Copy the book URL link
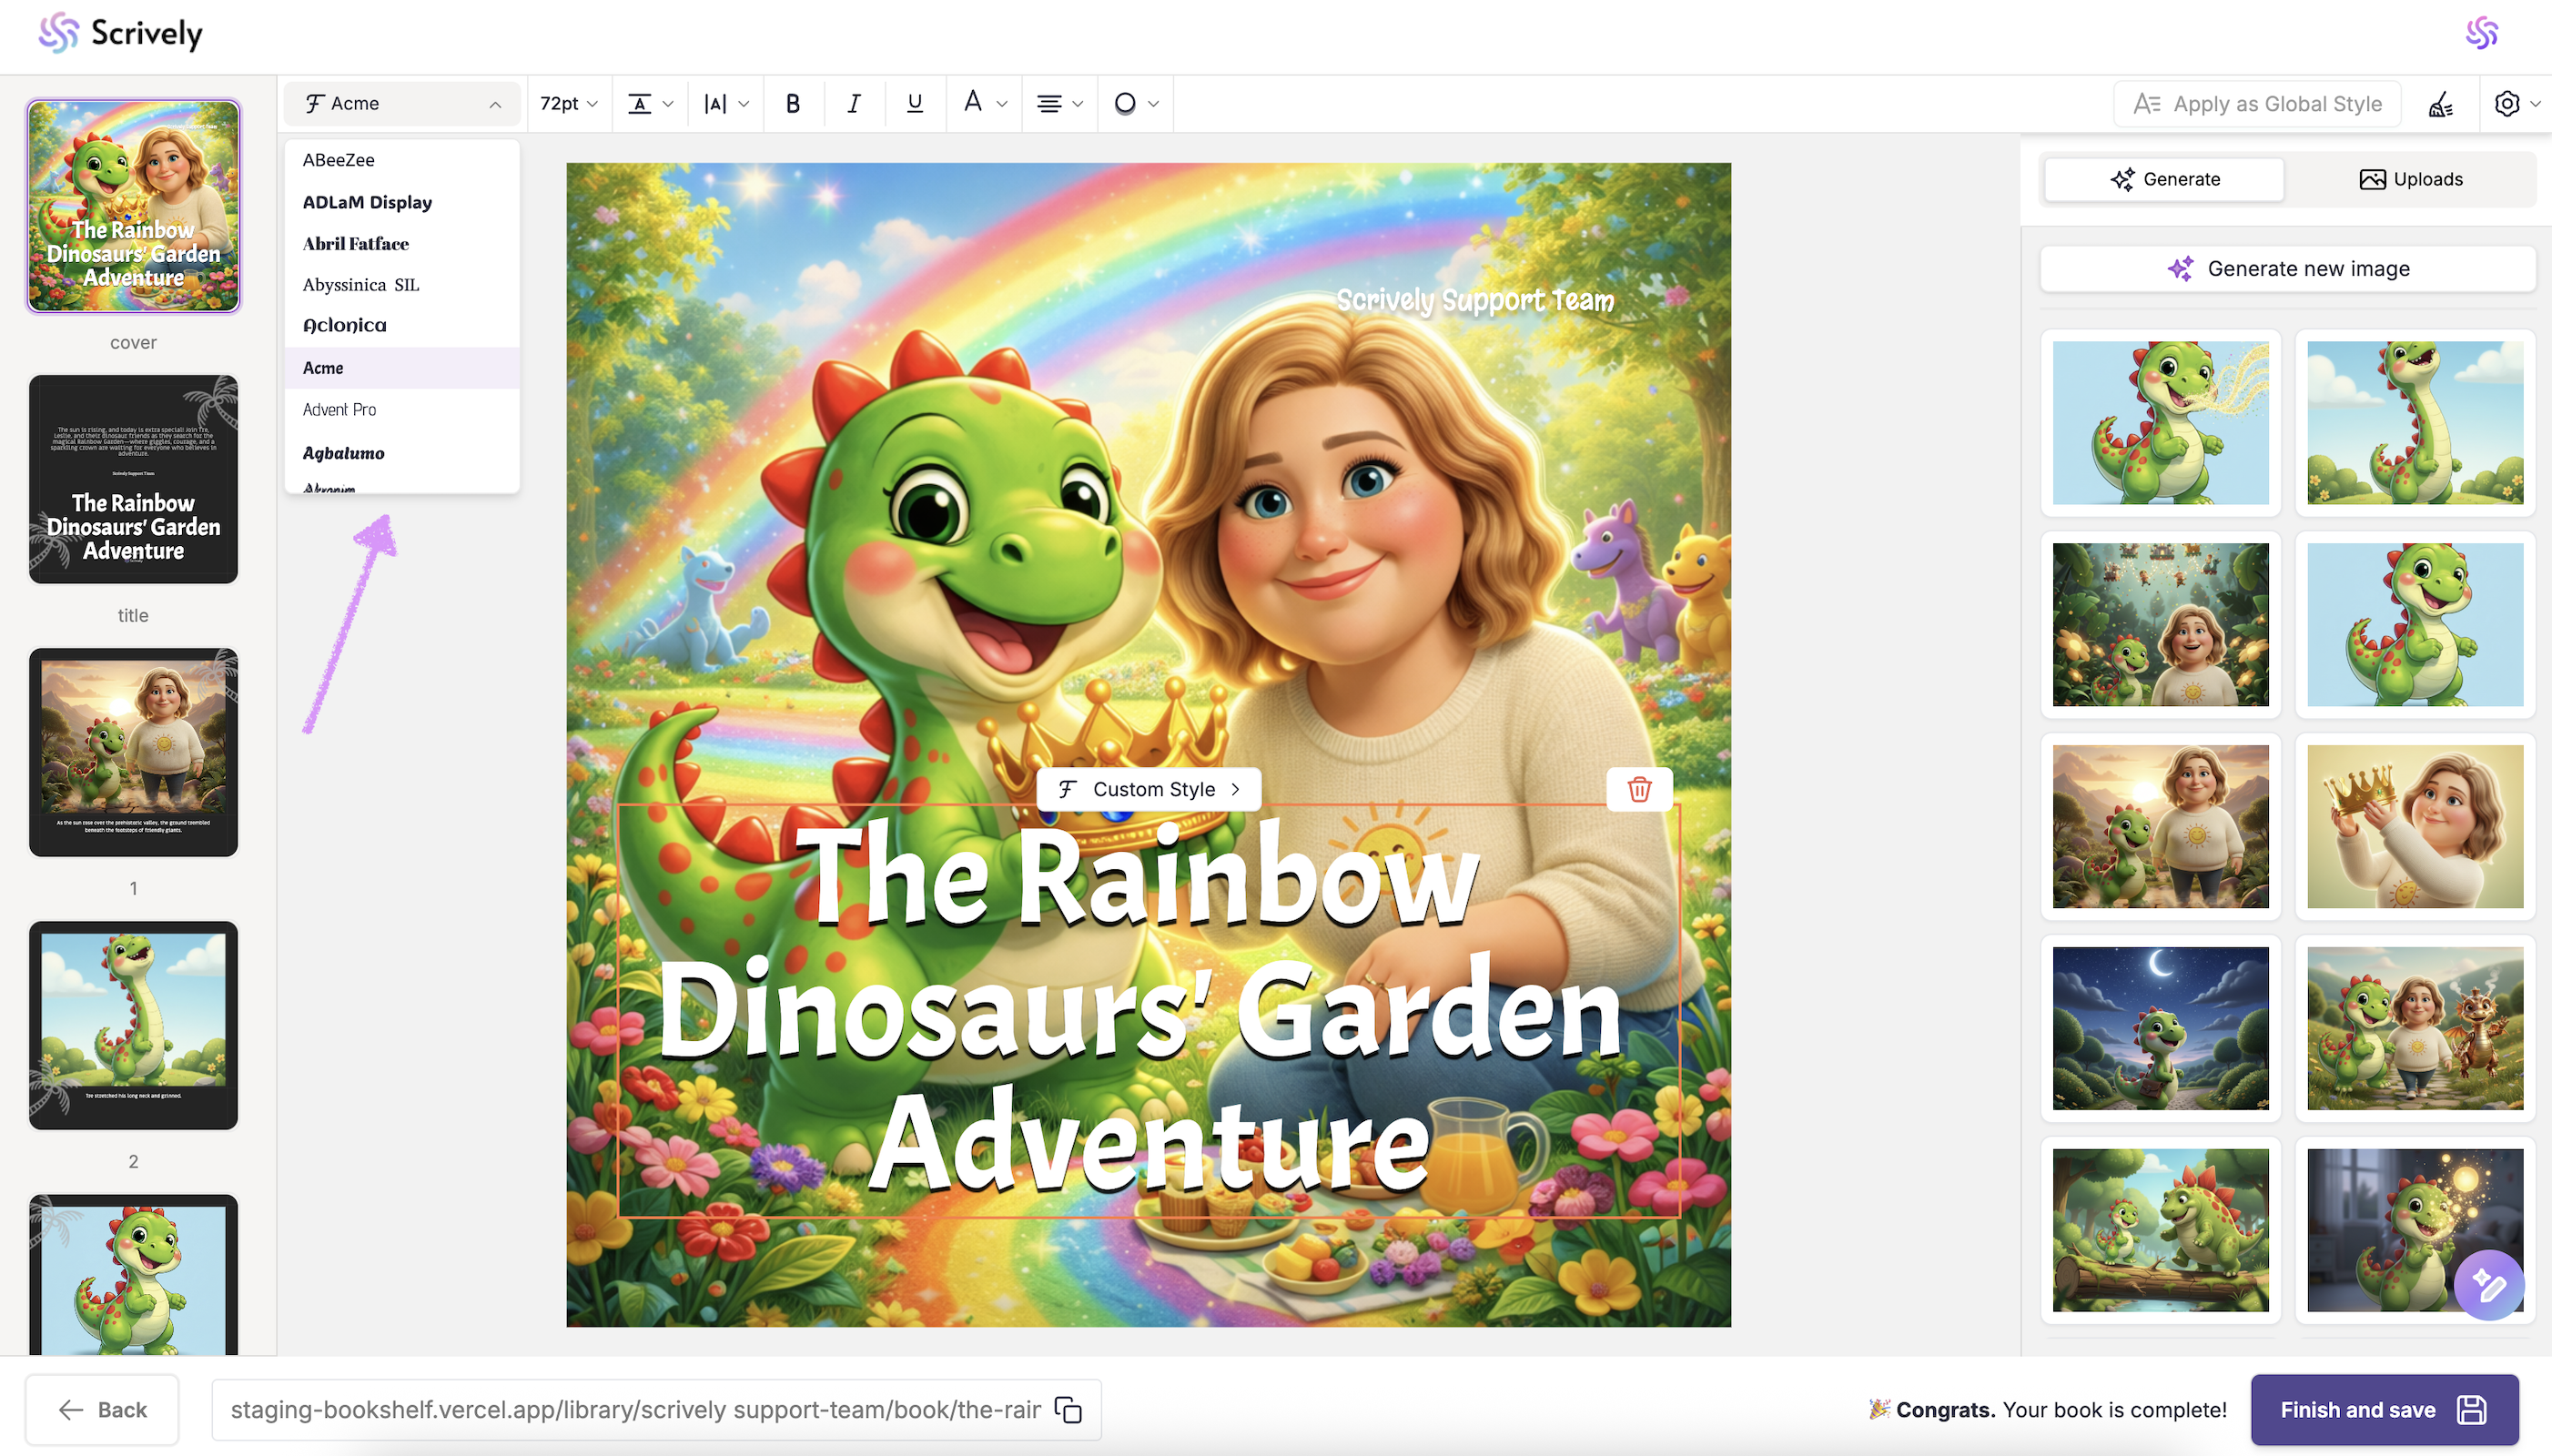 point(1068,1410)
